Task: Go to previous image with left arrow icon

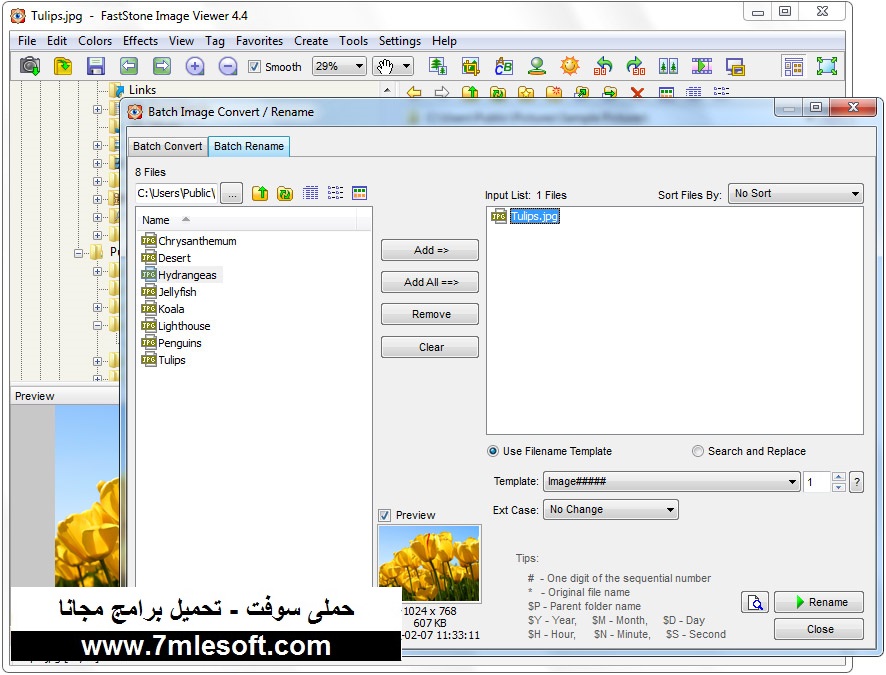Action: [x=129, y=66]
